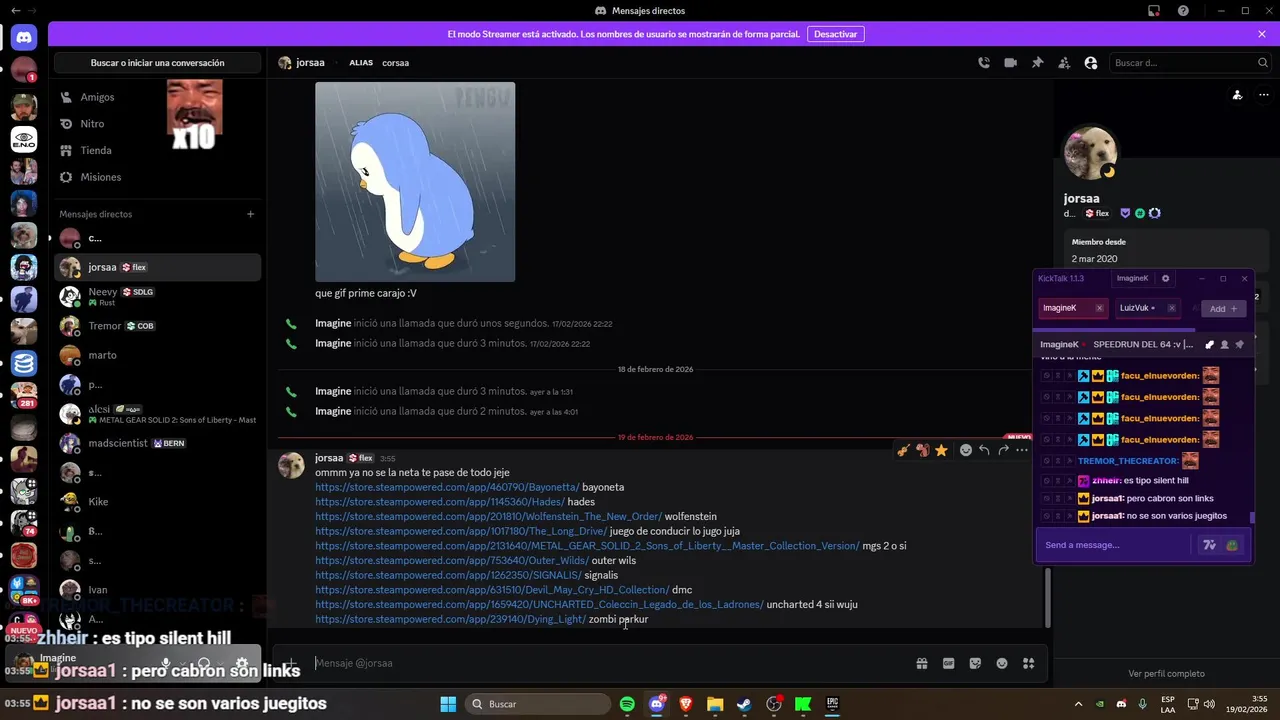Open the apps launcher icon in message bar
The width and height of the screenshot is (1280, 720).
point(1028,663)
